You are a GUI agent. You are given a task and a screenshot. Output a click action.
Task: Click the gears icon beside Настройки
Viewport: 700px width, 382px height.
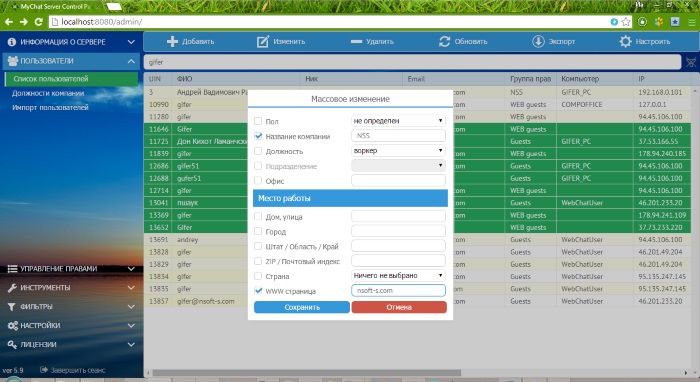click(x=12, y=325)
